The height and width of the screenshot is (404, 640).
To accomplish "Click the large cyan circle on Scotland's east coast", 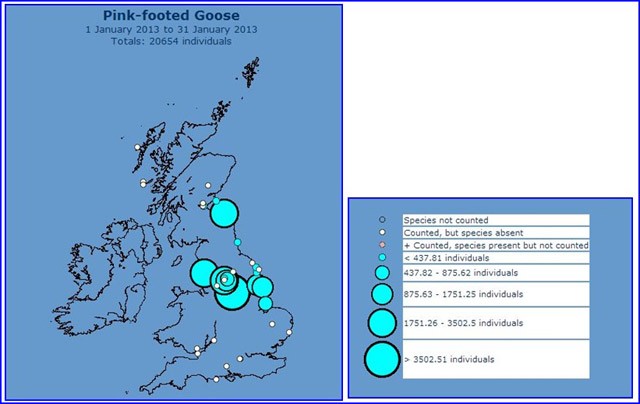I will (x=224, y=213).
